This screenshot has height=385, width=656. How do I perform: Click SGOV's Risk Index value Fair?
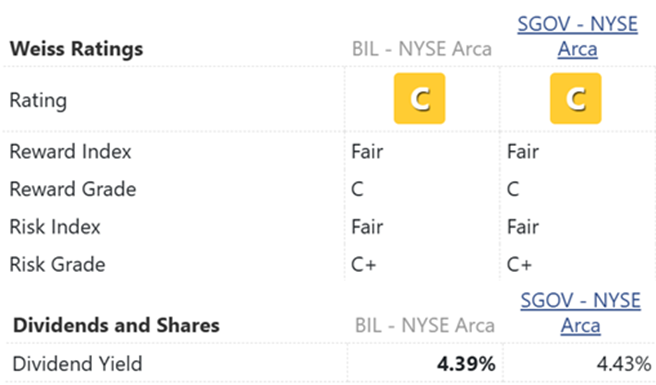pyautogui.click(x=523, y=227)
